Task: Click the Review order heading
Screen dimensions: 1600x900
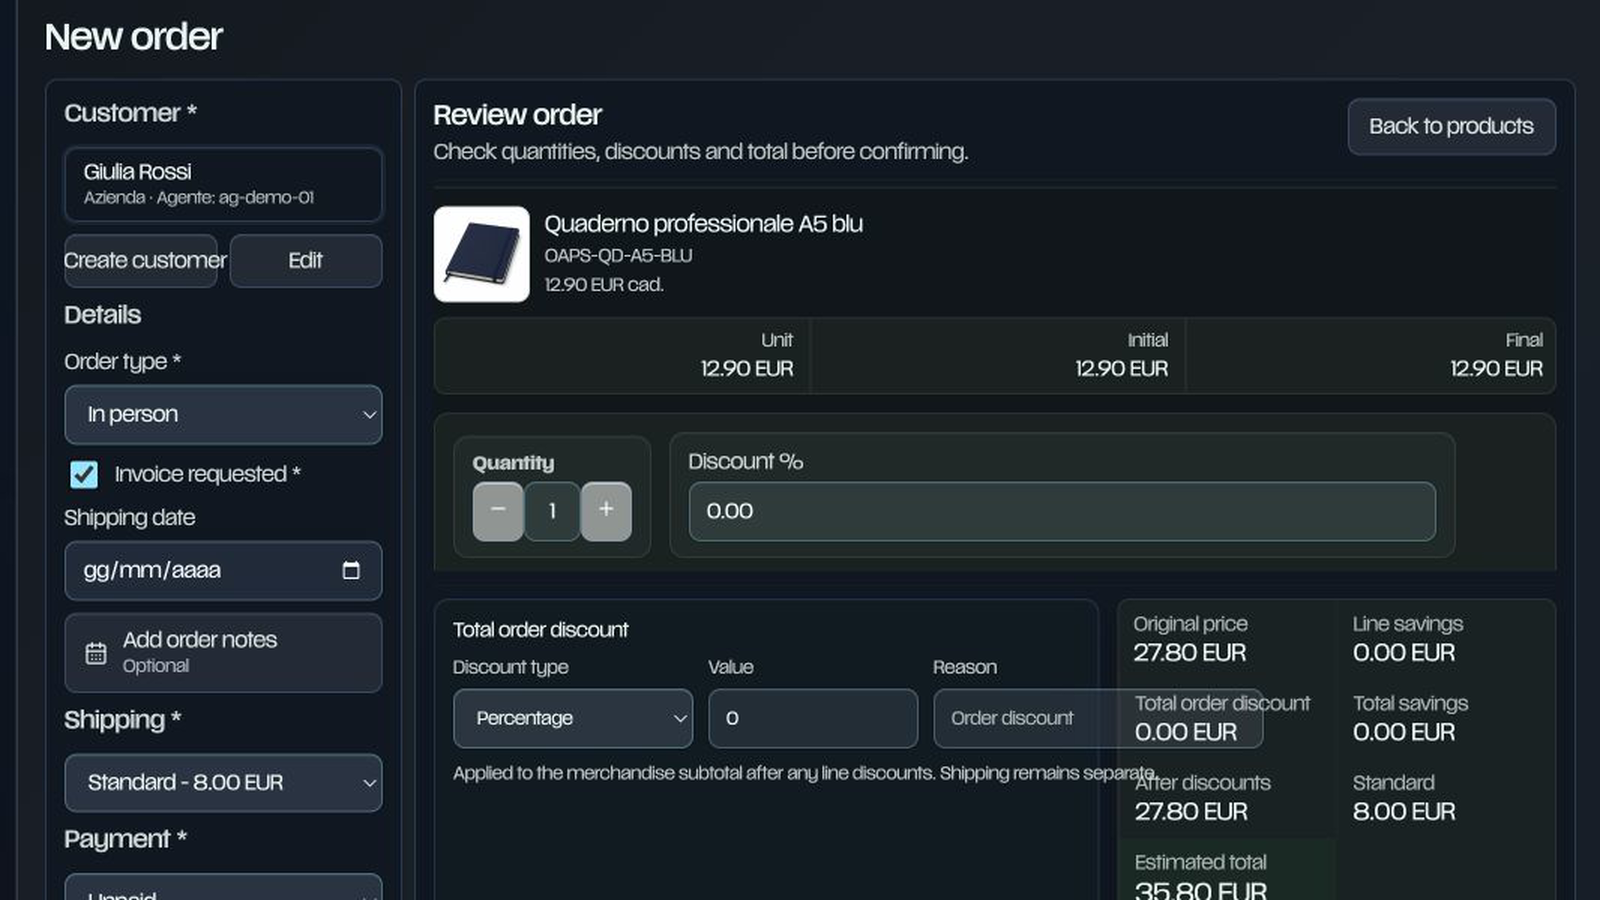Action: [517, 115]
